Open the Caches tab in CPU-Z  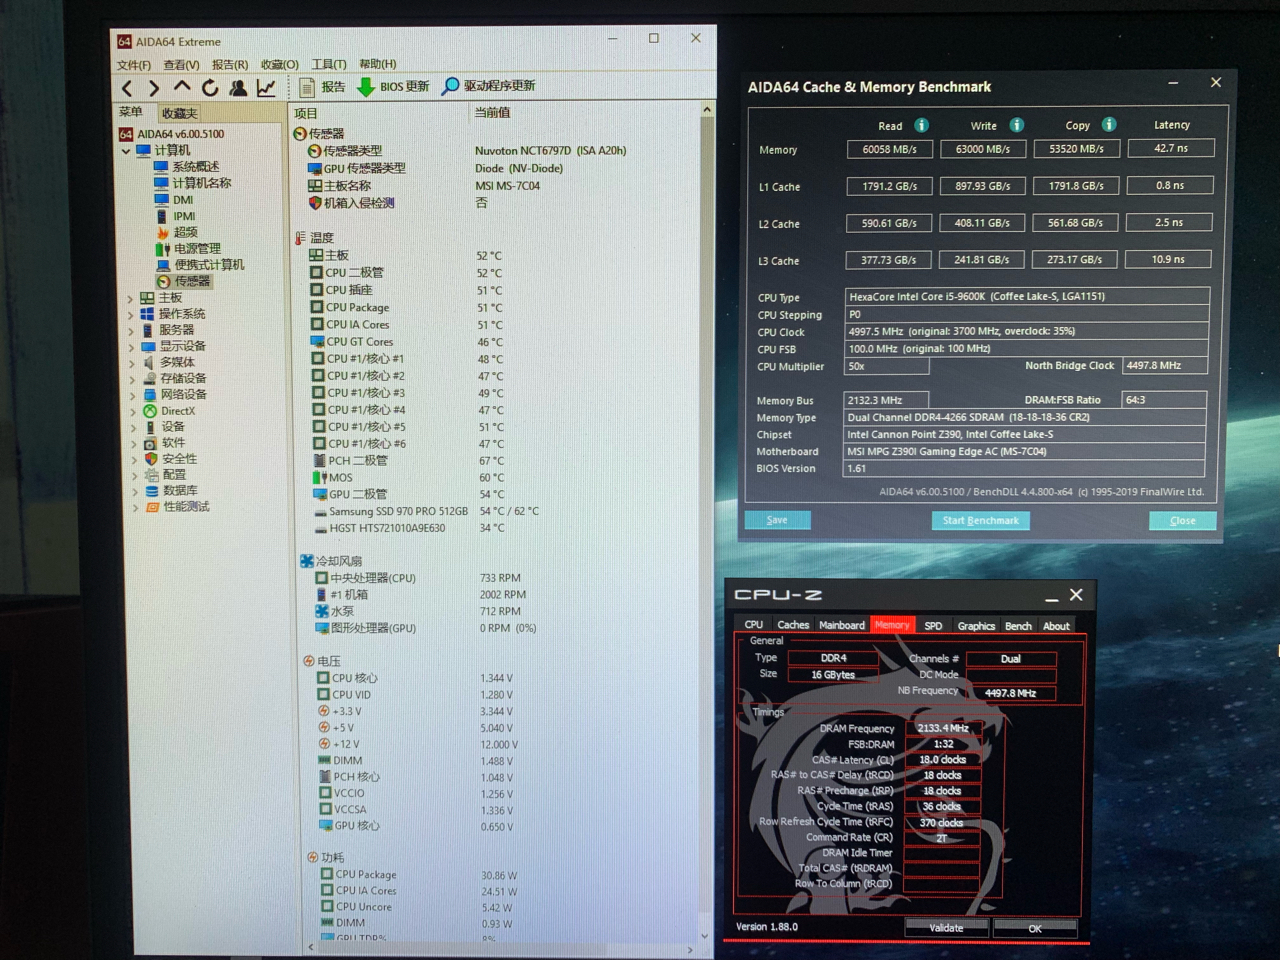(793, 625)
